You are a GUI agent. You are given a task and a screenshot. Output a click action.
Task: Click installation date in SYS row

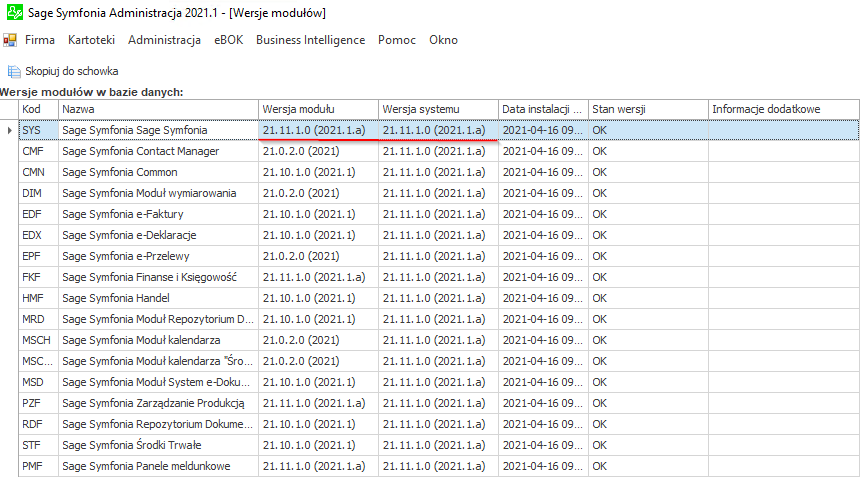point(544,130)
